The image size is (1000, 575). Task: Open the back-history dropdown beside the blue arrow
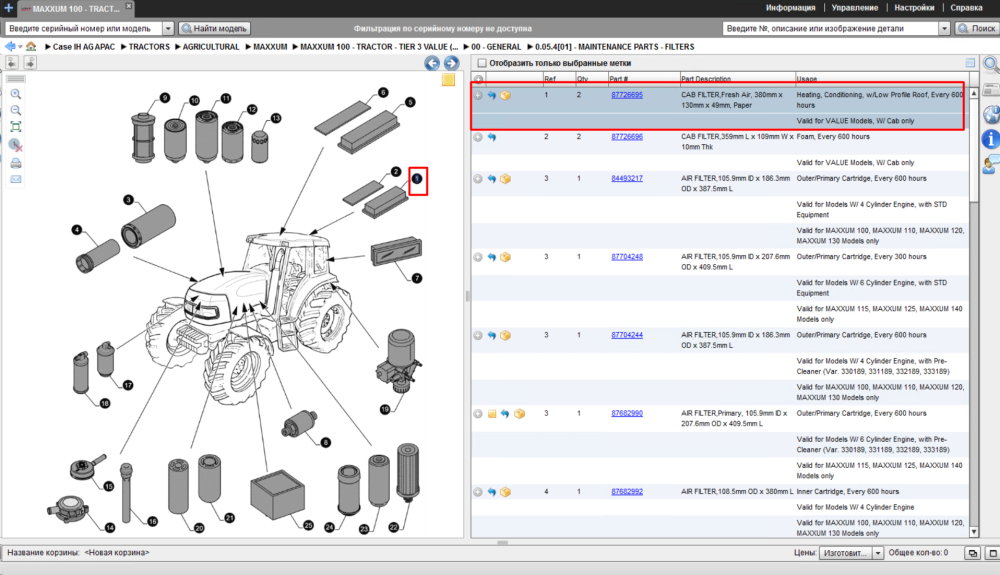tap(20, 47)
